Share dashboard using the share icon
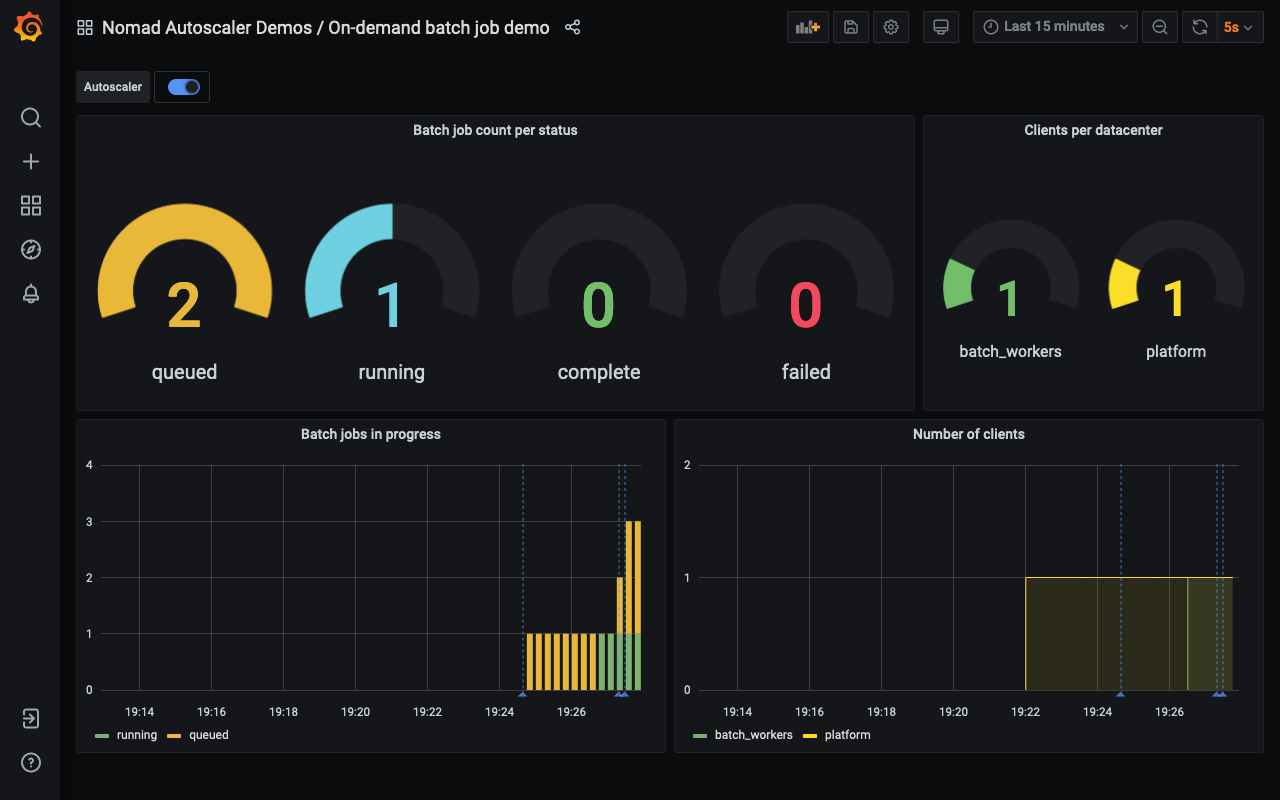Image resolution: width=1280 pixels, height=800 pixels. [573, 27]
